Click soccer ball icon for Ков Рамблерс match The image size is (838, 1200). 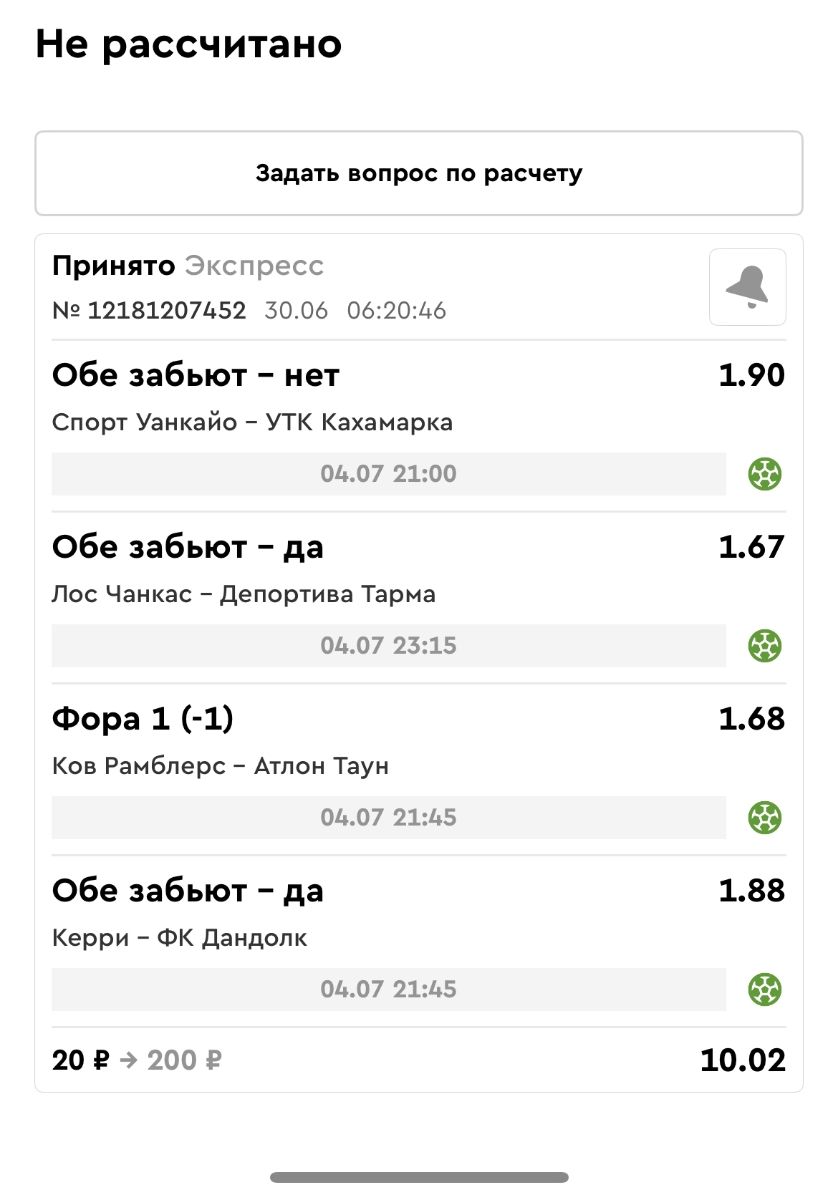point(765,818)
